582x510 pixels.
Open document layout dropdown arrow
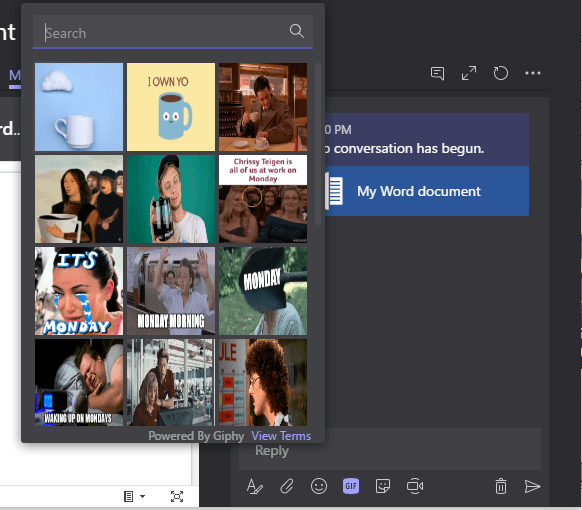click(x=143, y=496)
